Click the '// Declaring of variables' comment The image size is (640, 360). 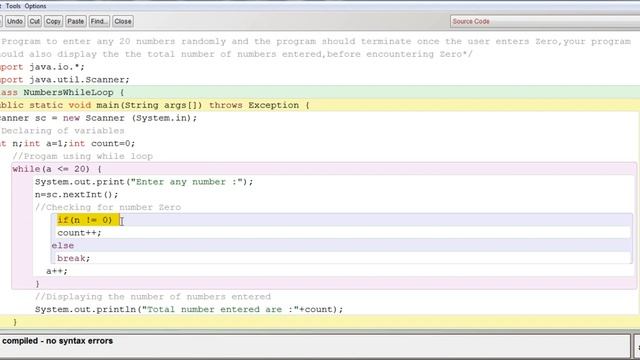click(62, 131)
